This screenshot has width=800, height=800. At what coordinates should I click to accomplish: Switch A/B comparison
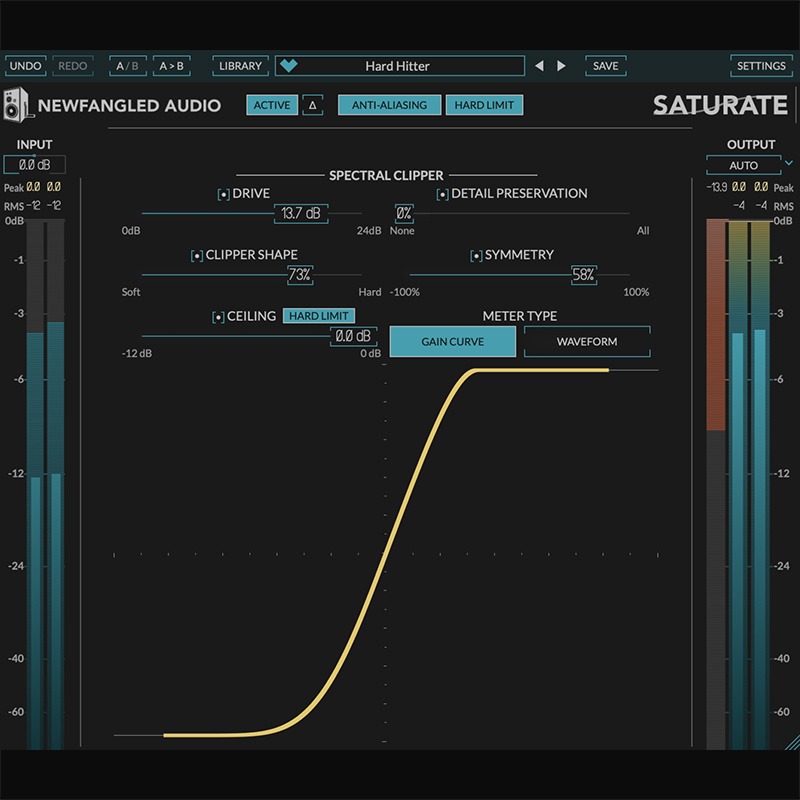(x=128, y=66)
